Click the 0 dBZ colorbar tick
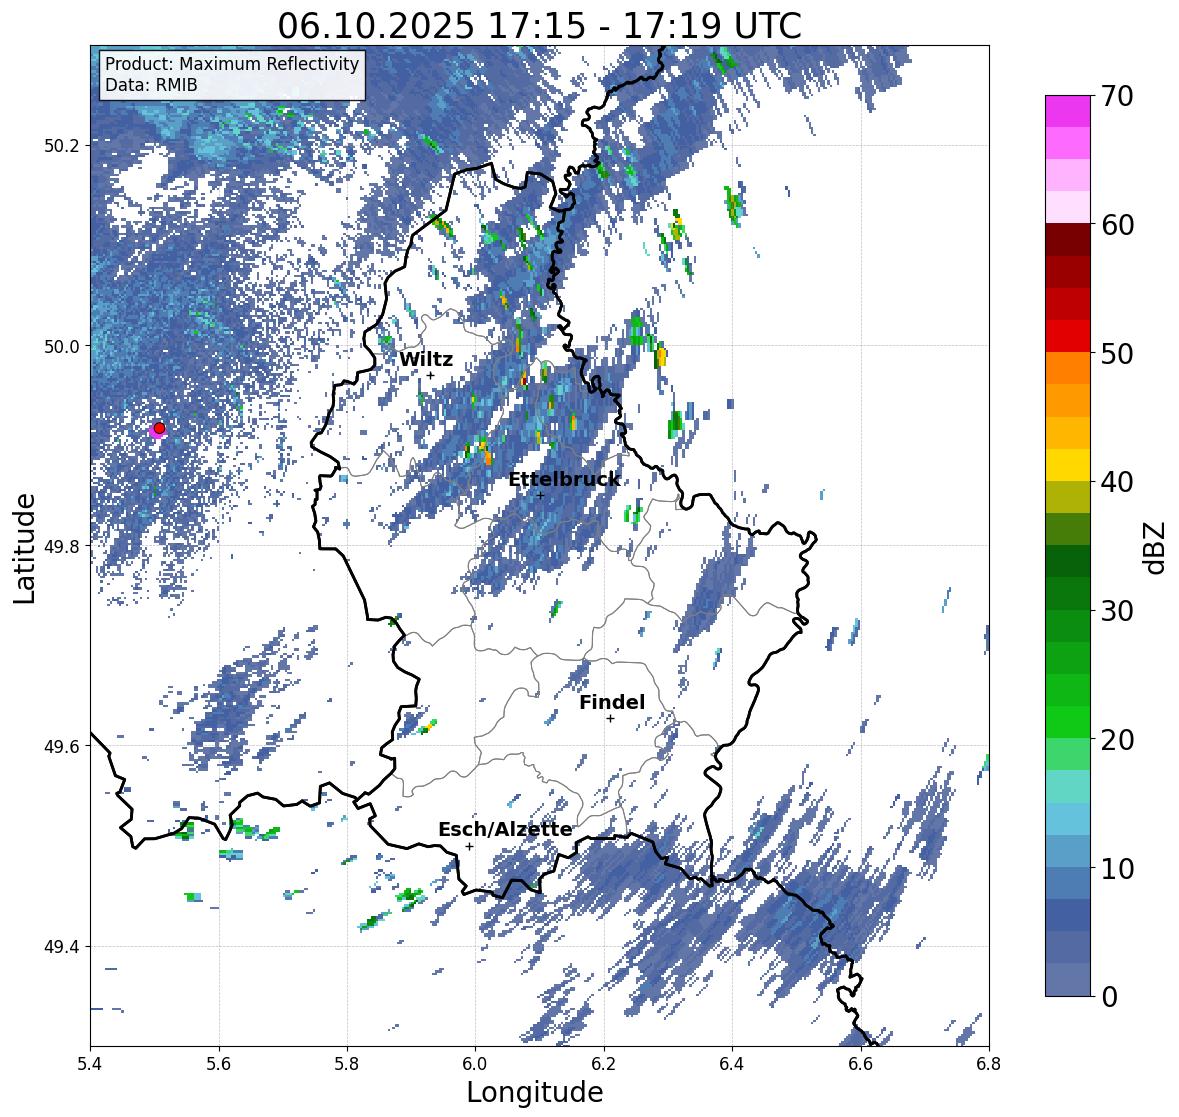This screenshot has width=1179, height=1117. (1109, 997)
